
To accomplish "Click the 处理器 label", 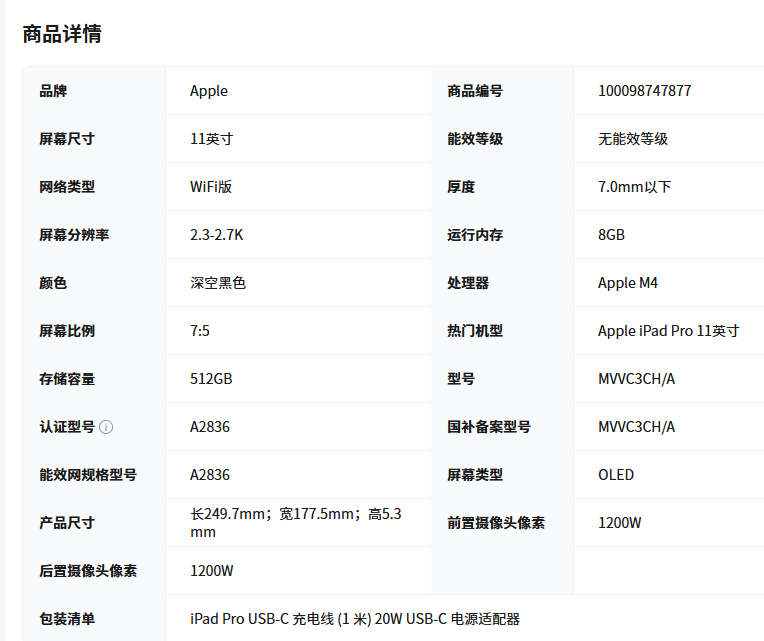I will [468, 283].
